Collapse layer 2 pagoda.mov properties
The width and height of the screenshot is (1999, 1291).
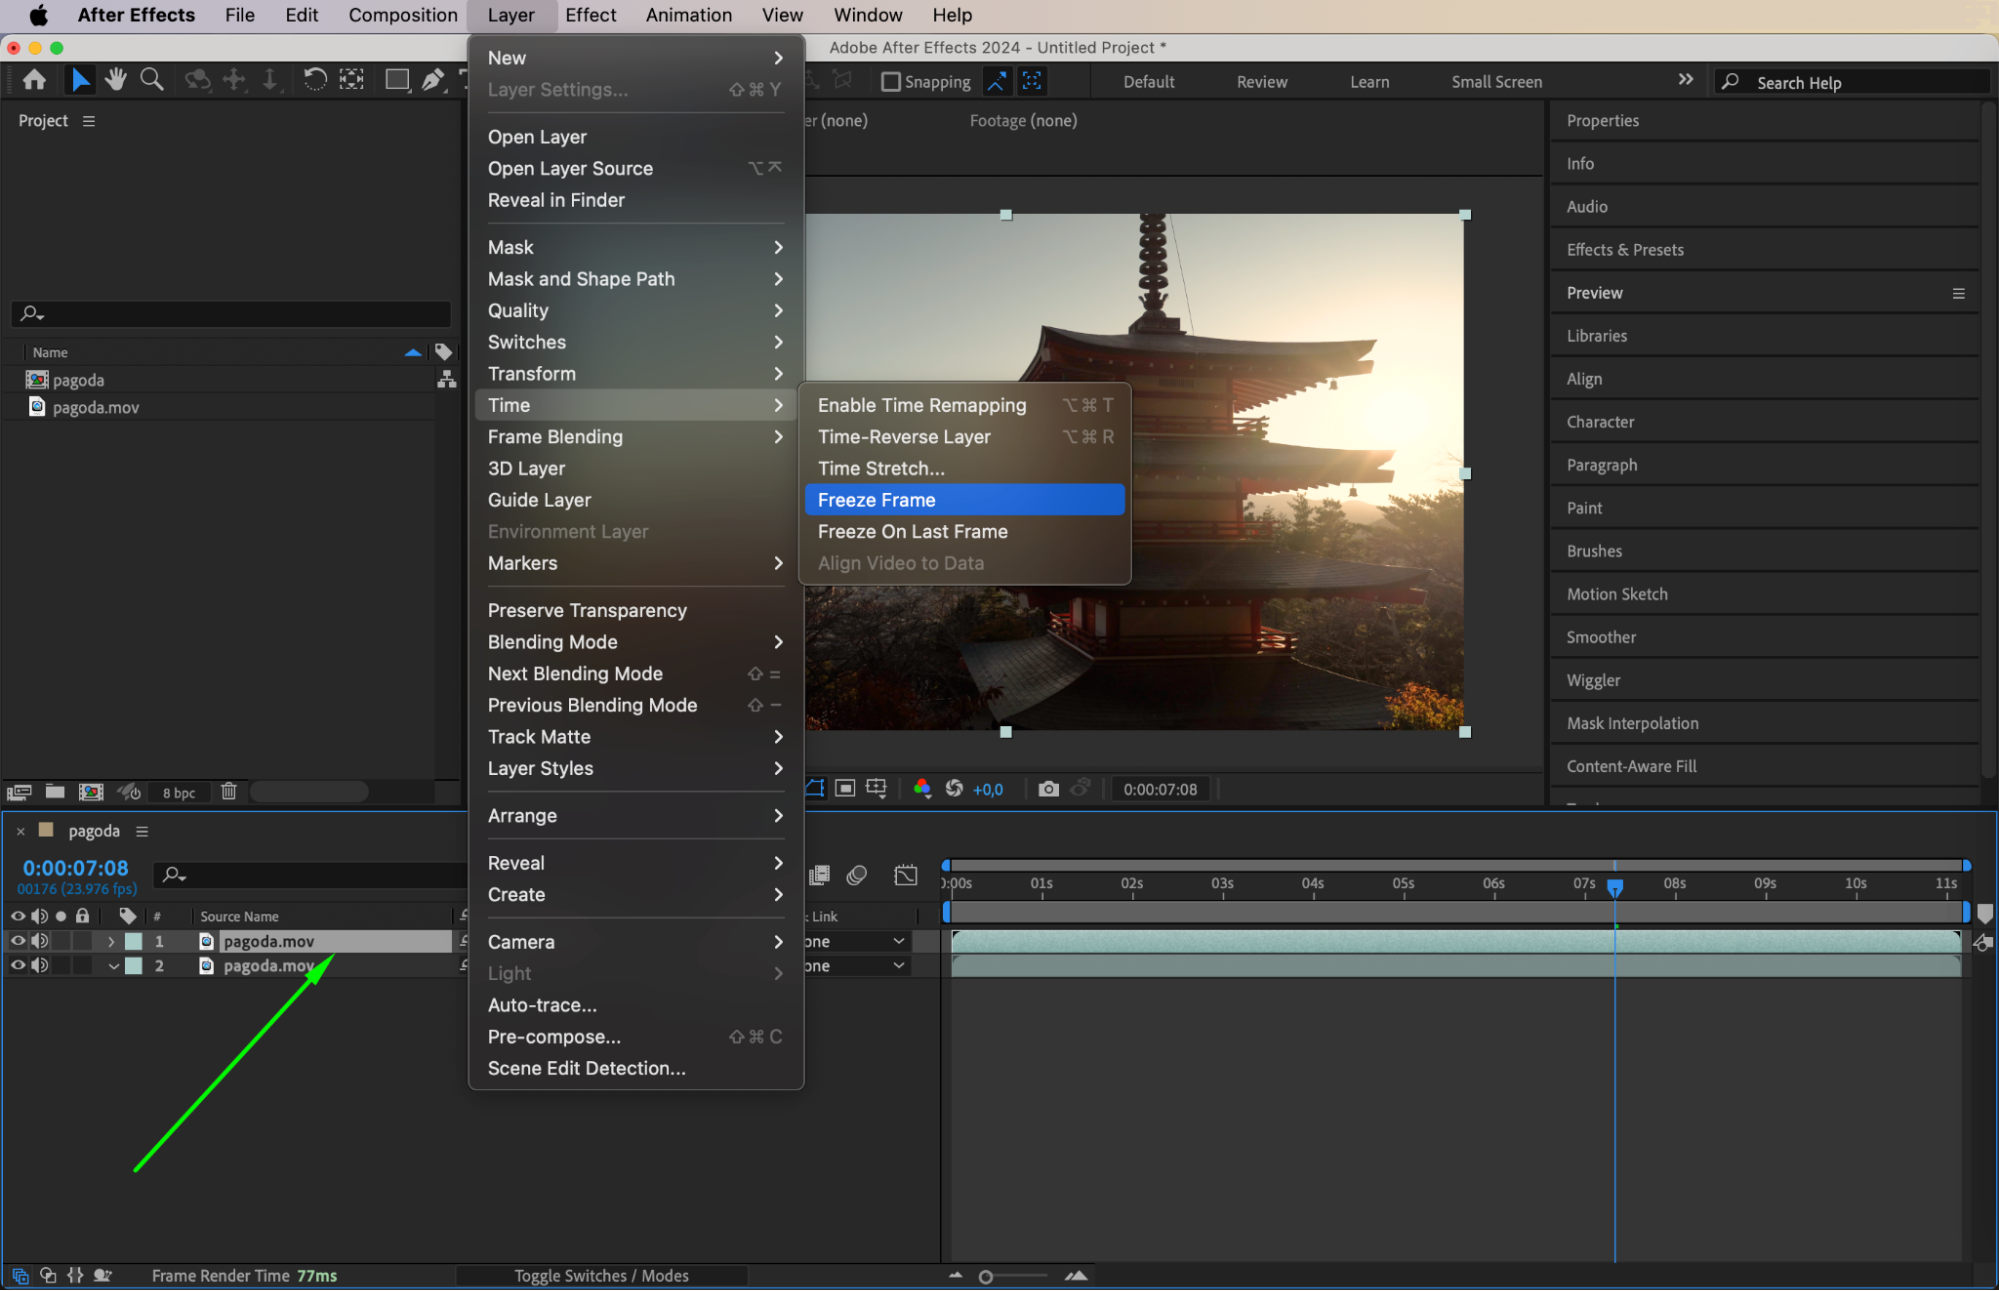113,967
